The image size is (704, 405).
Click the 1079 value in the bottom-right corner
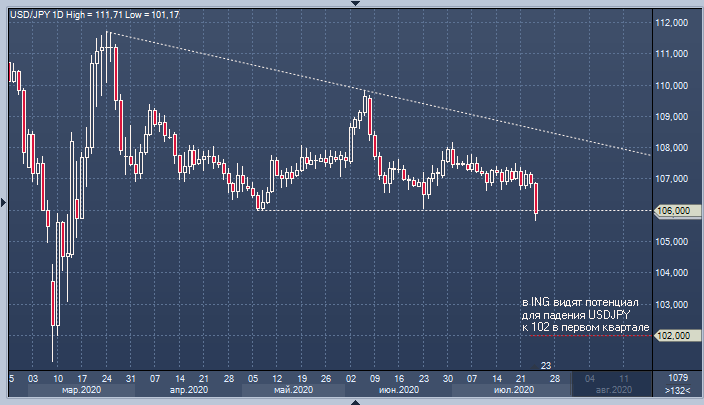[x=677, y=378]
